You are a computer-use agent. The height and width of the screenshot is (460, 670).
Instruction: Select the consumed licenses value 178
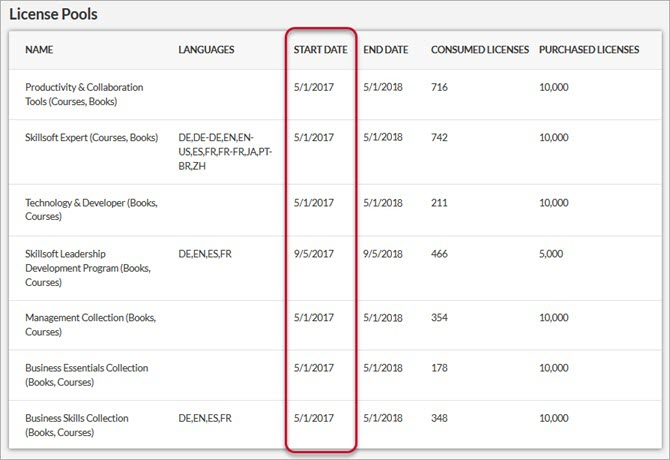coord(440,369)
